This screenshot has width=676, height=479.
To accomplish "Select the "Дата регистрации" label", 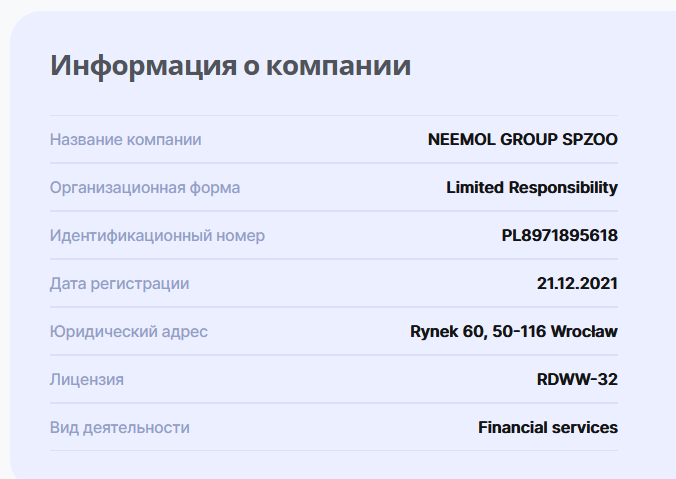I will 119,284.
